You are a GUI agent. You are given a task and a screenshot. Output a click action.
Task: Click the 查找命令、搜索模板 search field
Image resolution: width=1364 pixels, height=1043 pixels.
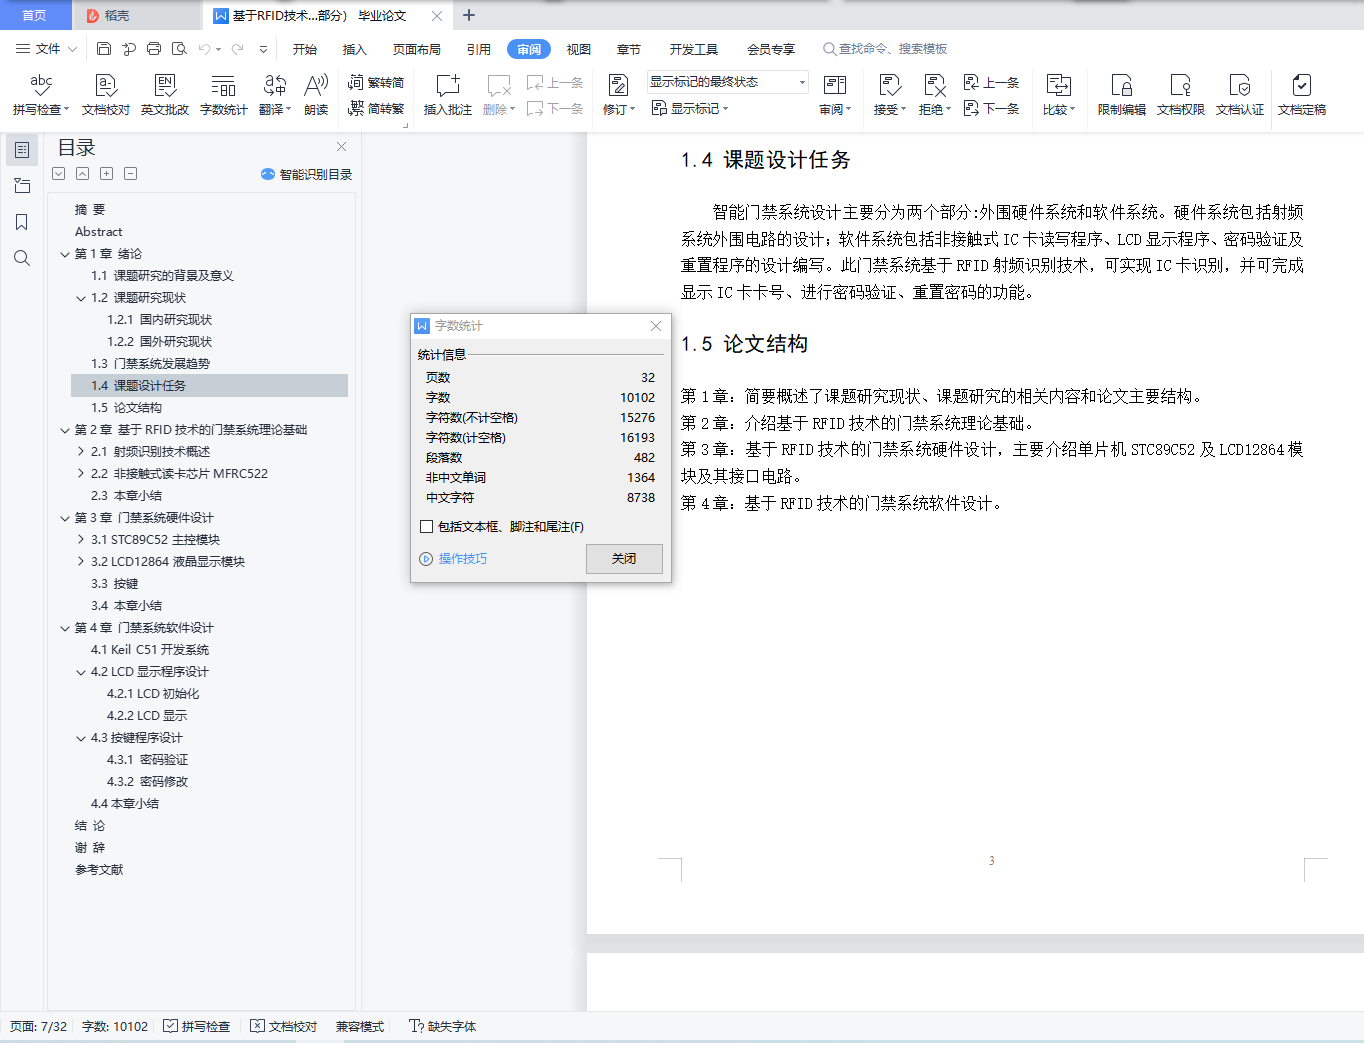point(885,49)
